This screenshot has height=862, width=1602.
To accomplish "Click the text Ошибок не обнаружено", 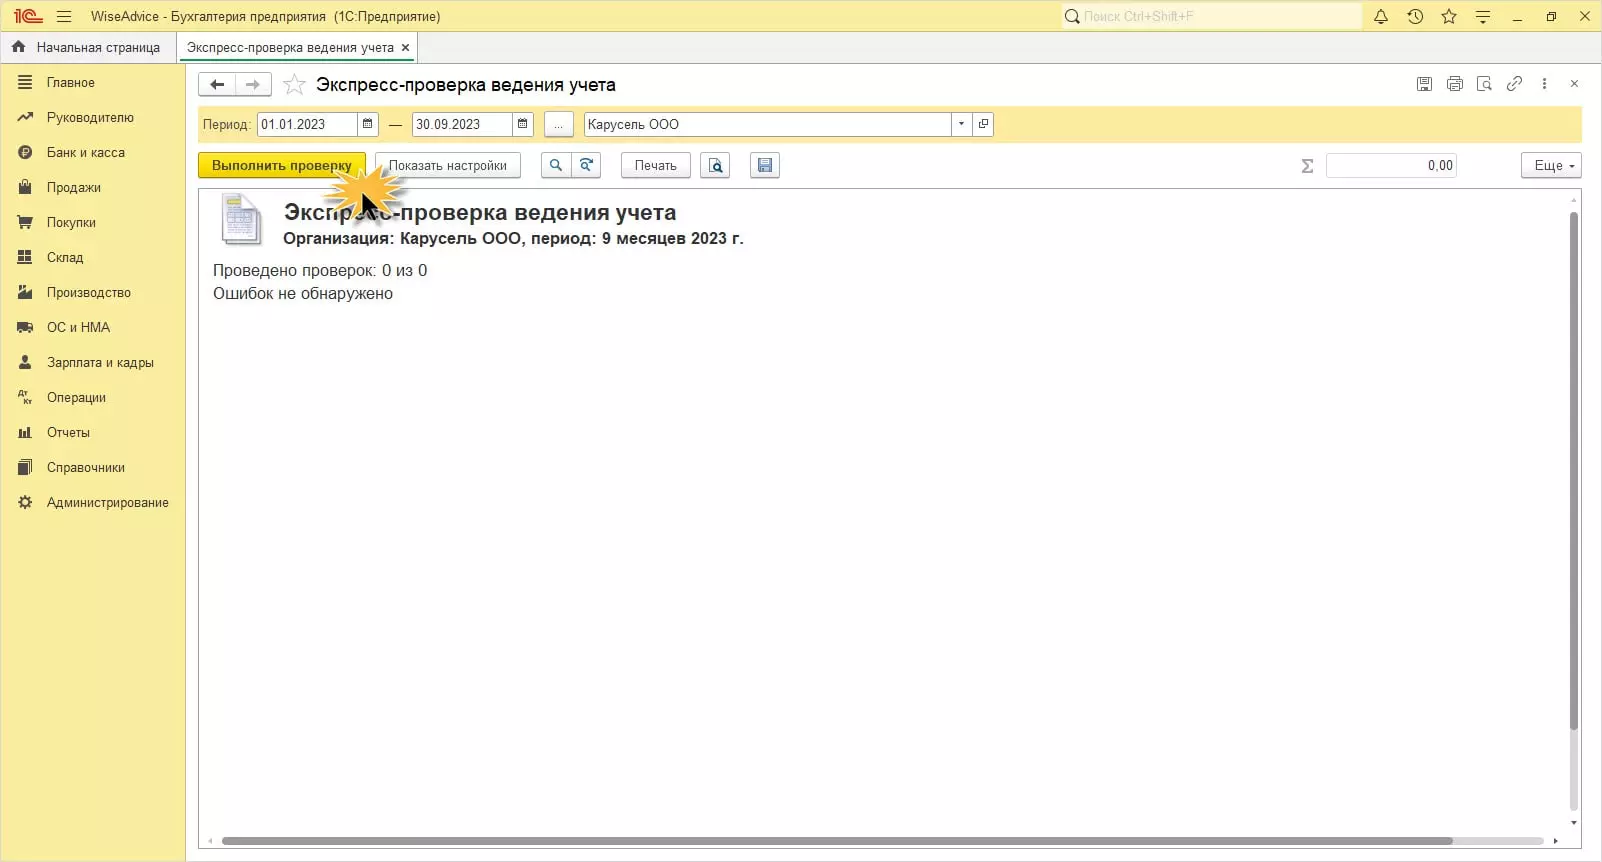I will click(303, 294).
